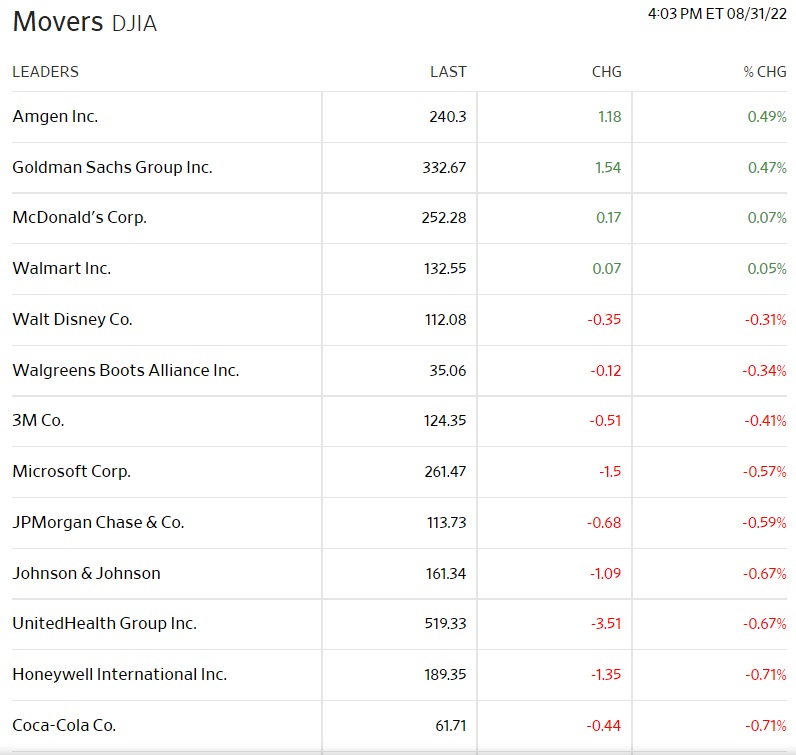Select Walgreens change value -0.12
This screenshot has width=796, height=755.
tap(605, 370)
